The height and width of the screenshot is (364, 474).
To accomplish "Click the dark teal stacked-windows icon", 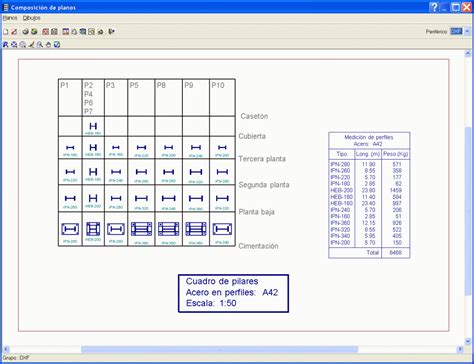I will [83, 32].
